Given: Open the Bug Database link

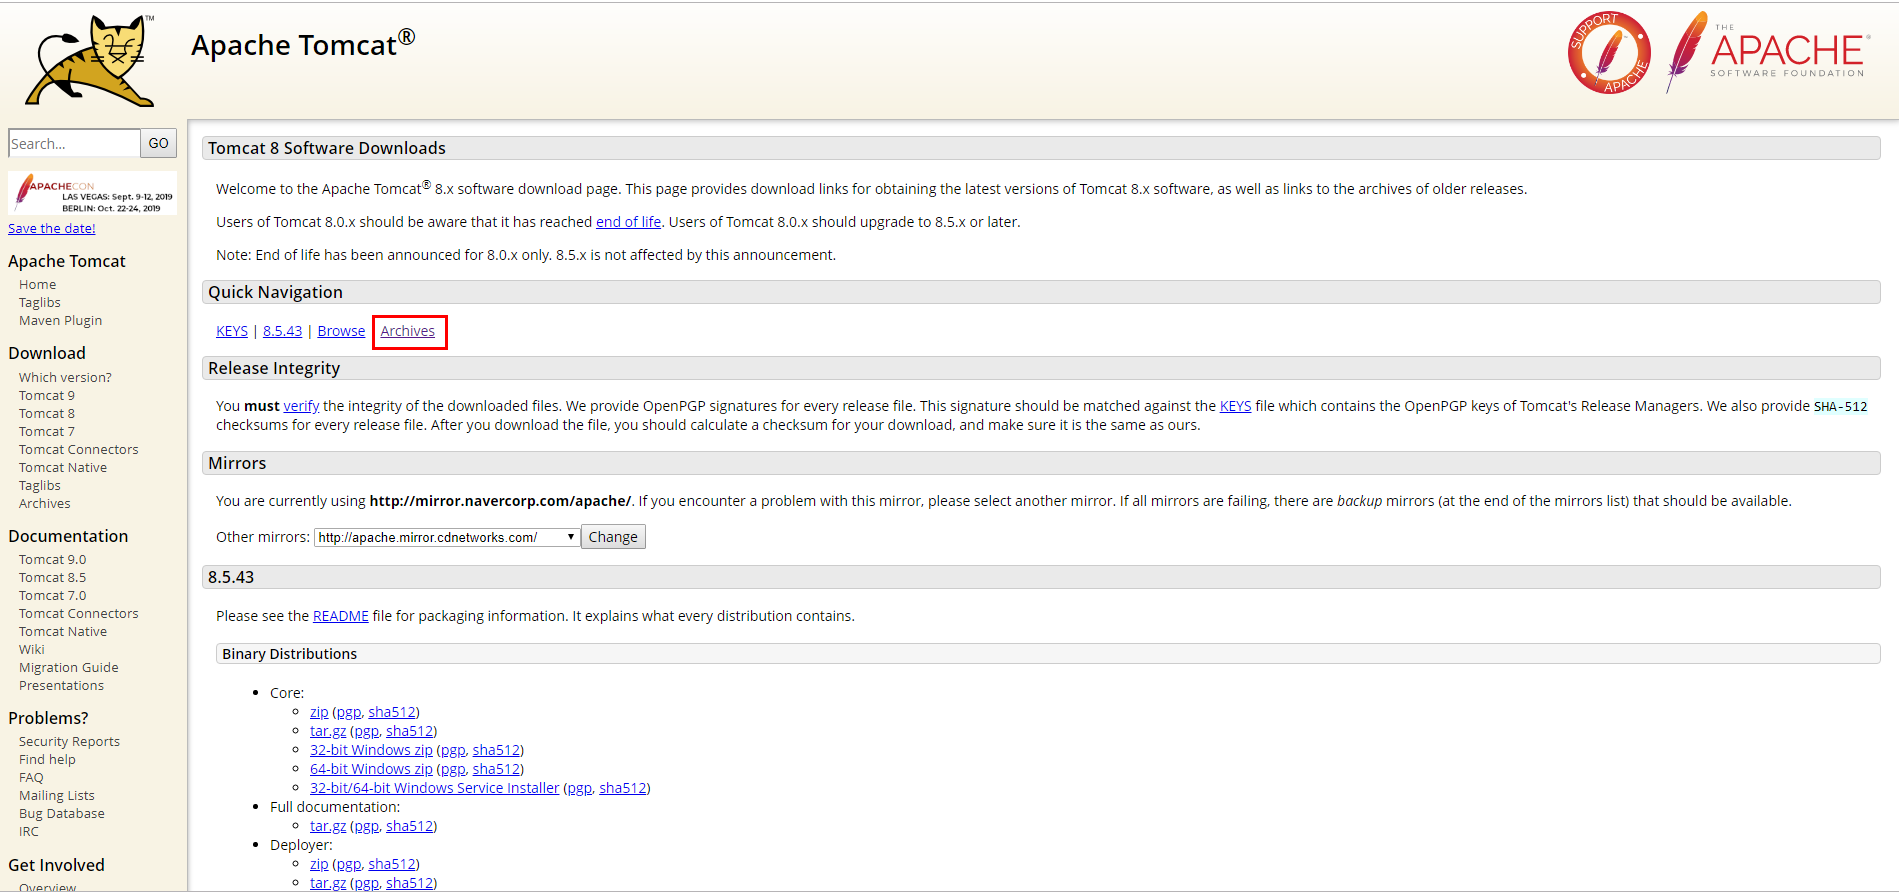Looking at the screenshot, I should point(62,814).
